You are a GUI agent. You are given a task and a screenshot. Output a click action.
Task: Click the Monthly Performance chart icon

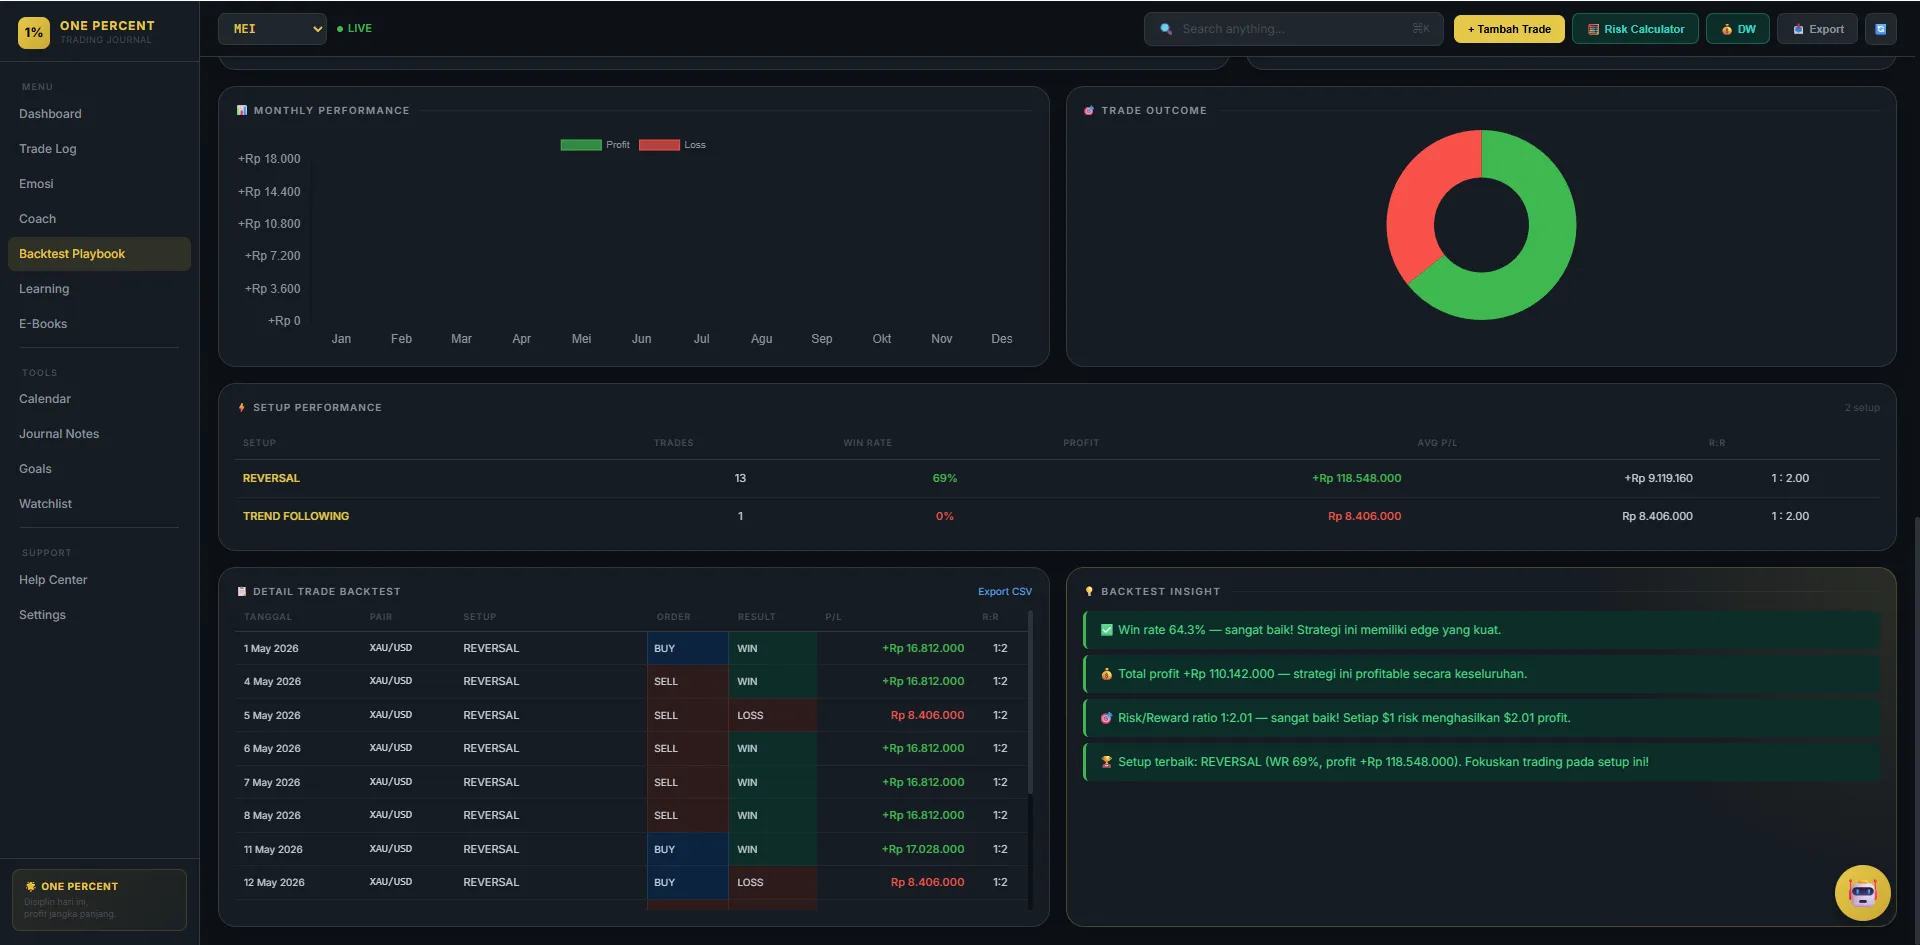tap(242, 110)
